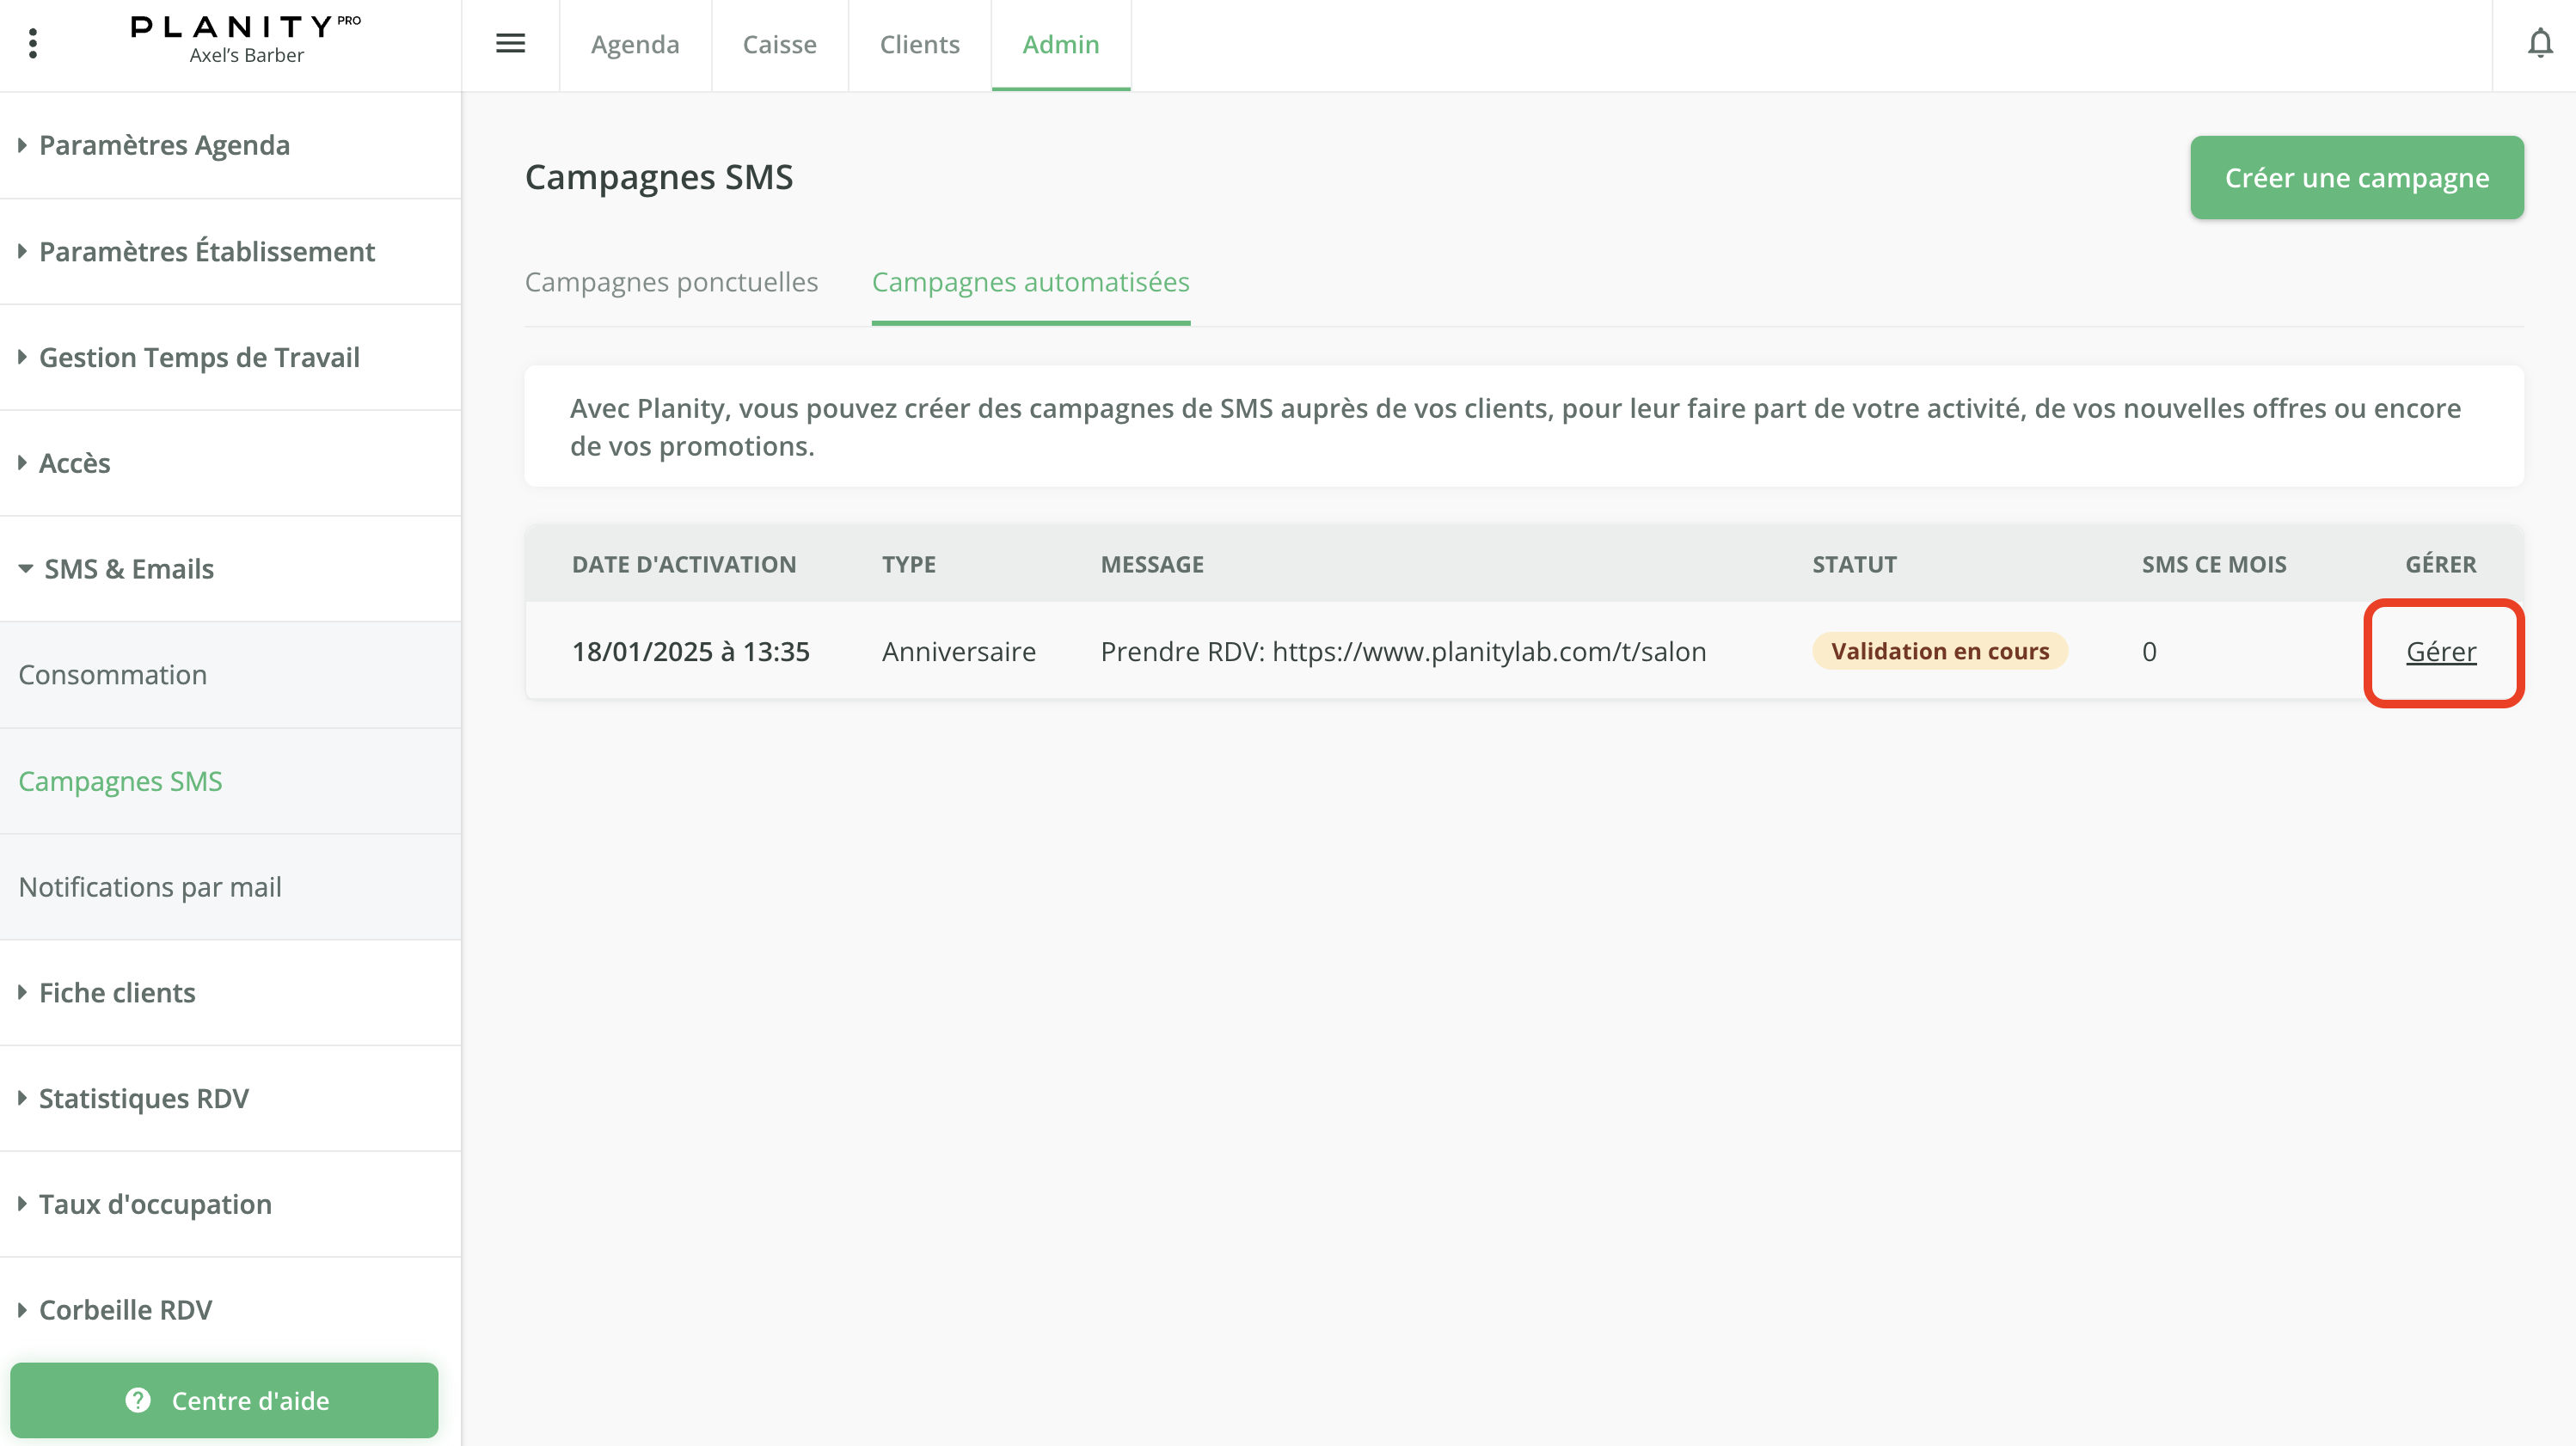Expand Paramètres Agenda section
Viewport: 2576px width, 1446px height.
point(164,145)
